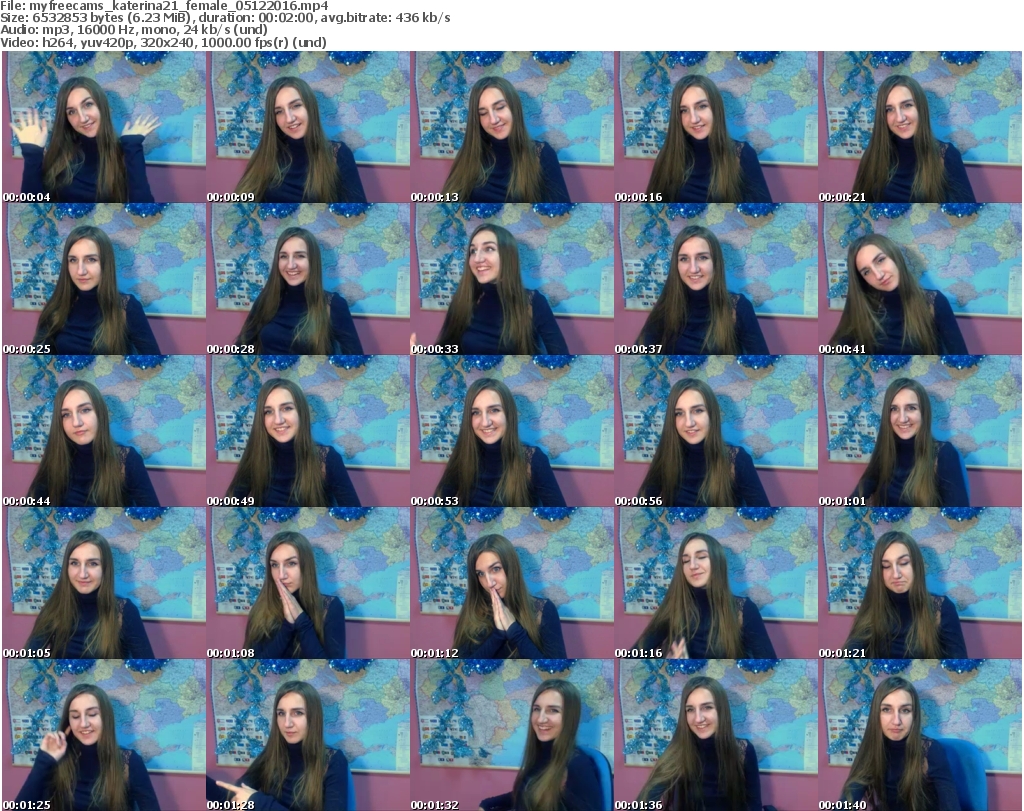This screenshot has height=811, width=1024.
Task: Click the frame stamped 00:01:25
Action: (104, 735)
